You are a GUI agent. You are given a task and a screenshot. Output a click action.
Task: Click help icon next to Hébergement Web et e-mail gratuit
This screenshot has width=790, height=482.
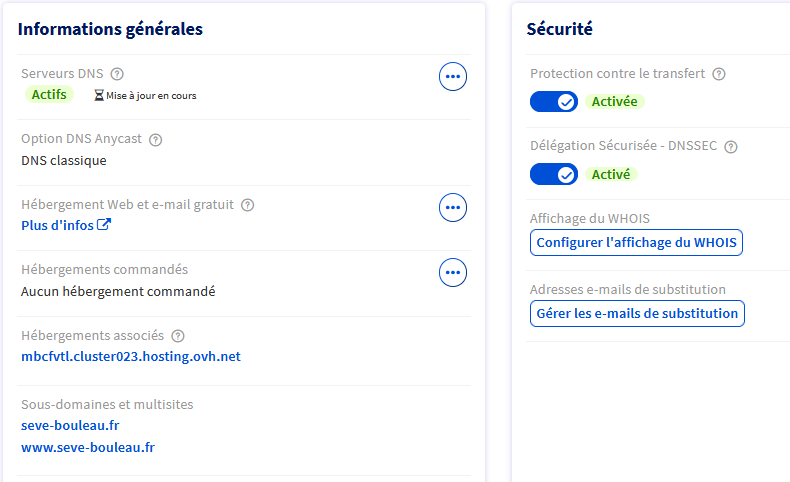248,205
